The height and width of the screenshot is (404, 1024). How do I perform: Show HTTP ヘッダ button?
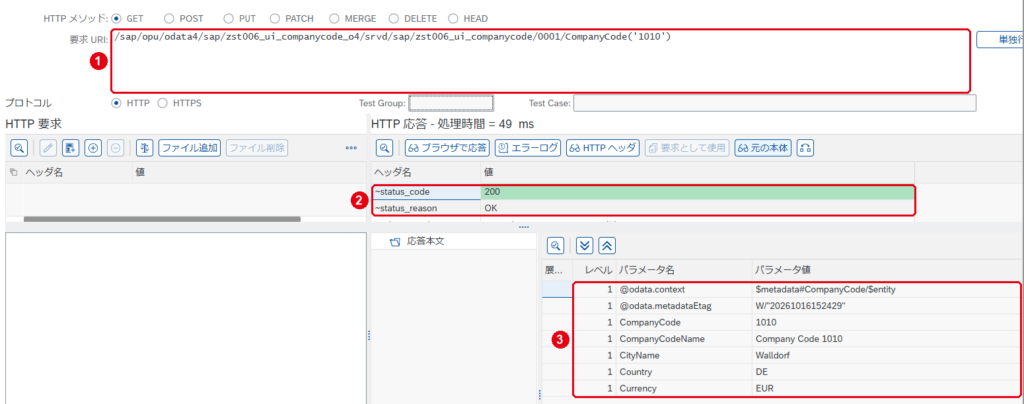tap(603, 148)
